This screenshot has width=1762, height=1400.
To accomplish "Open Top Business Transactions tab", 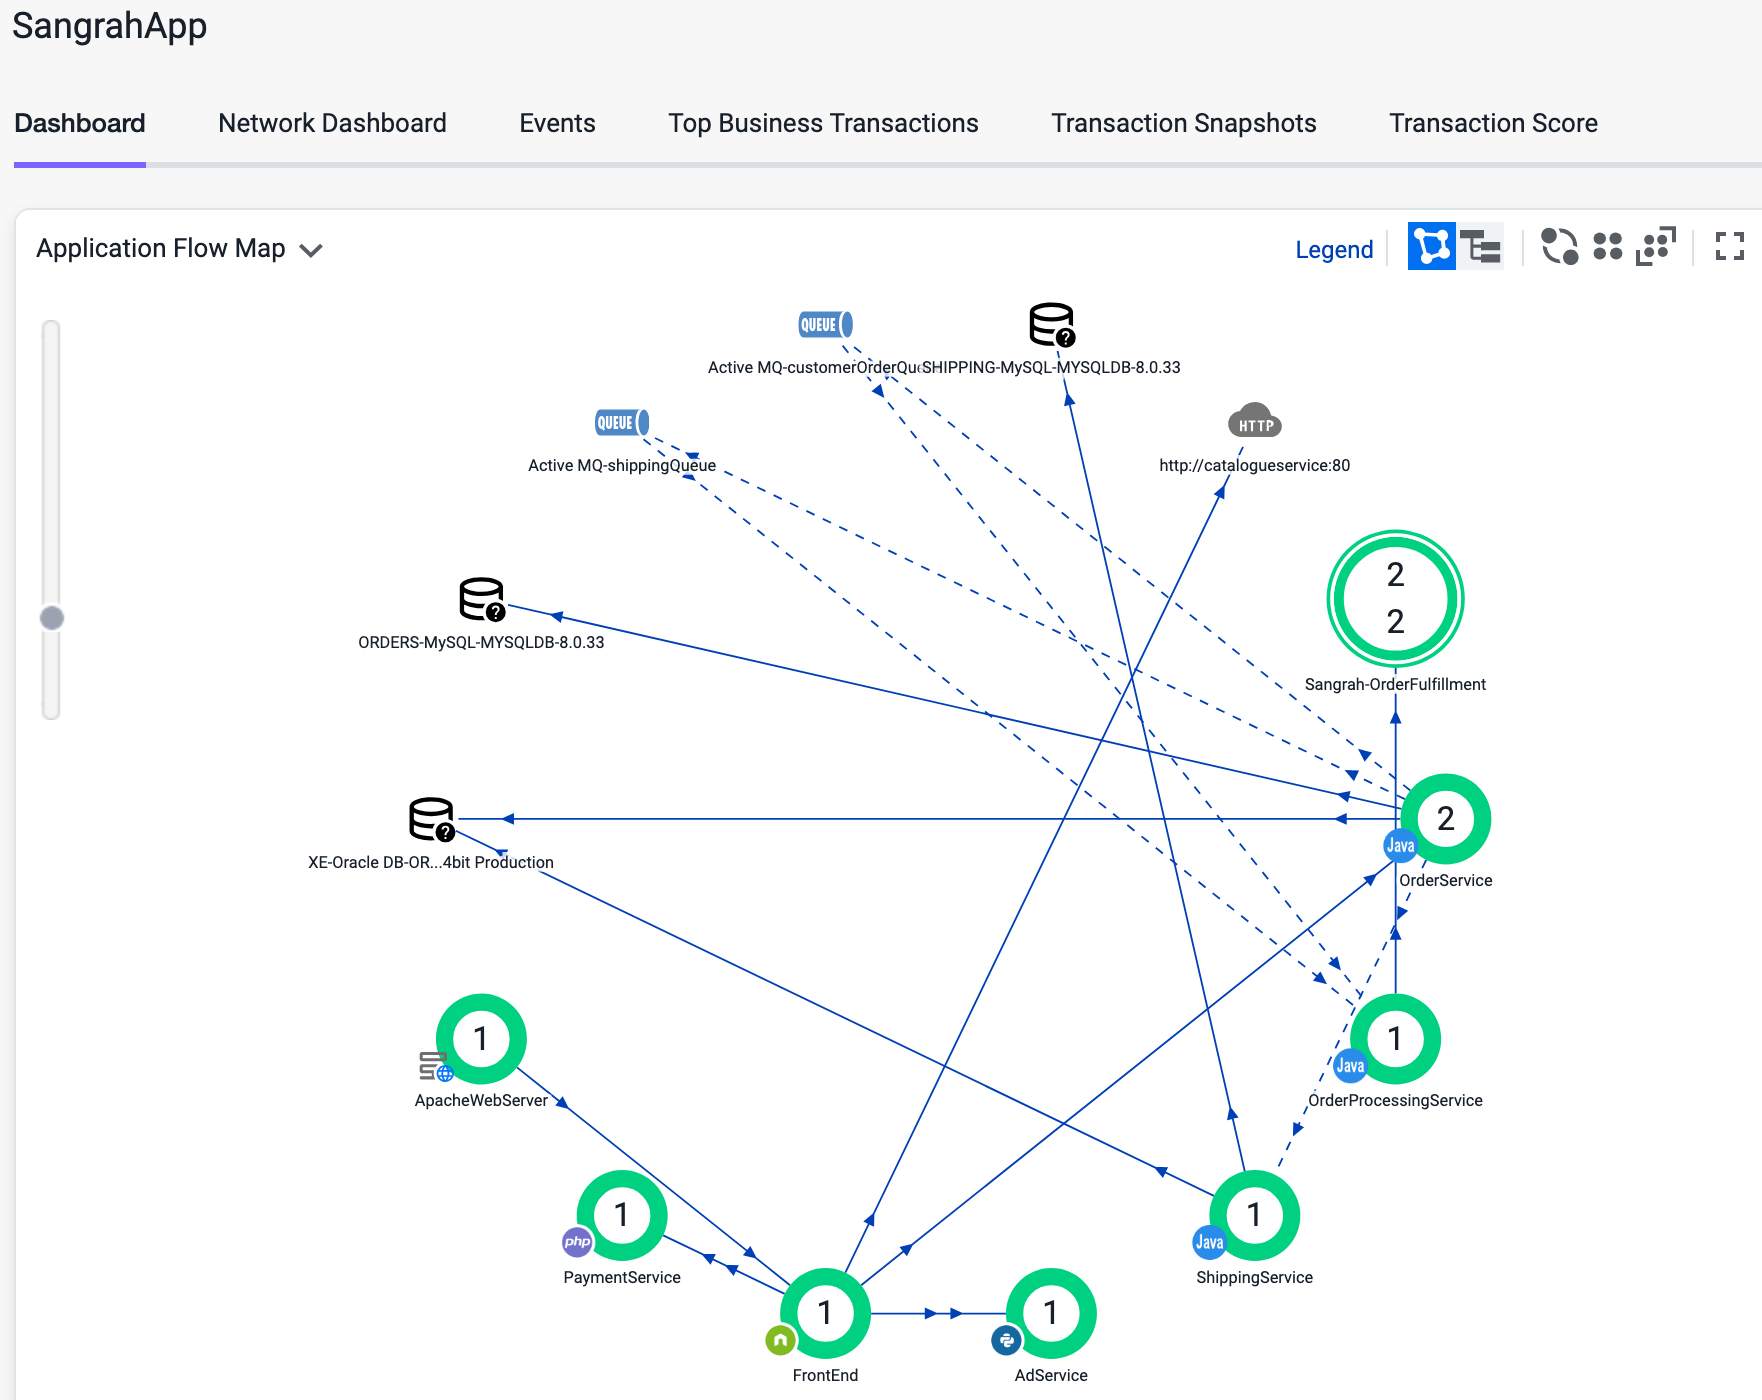I will coord(823,123).
